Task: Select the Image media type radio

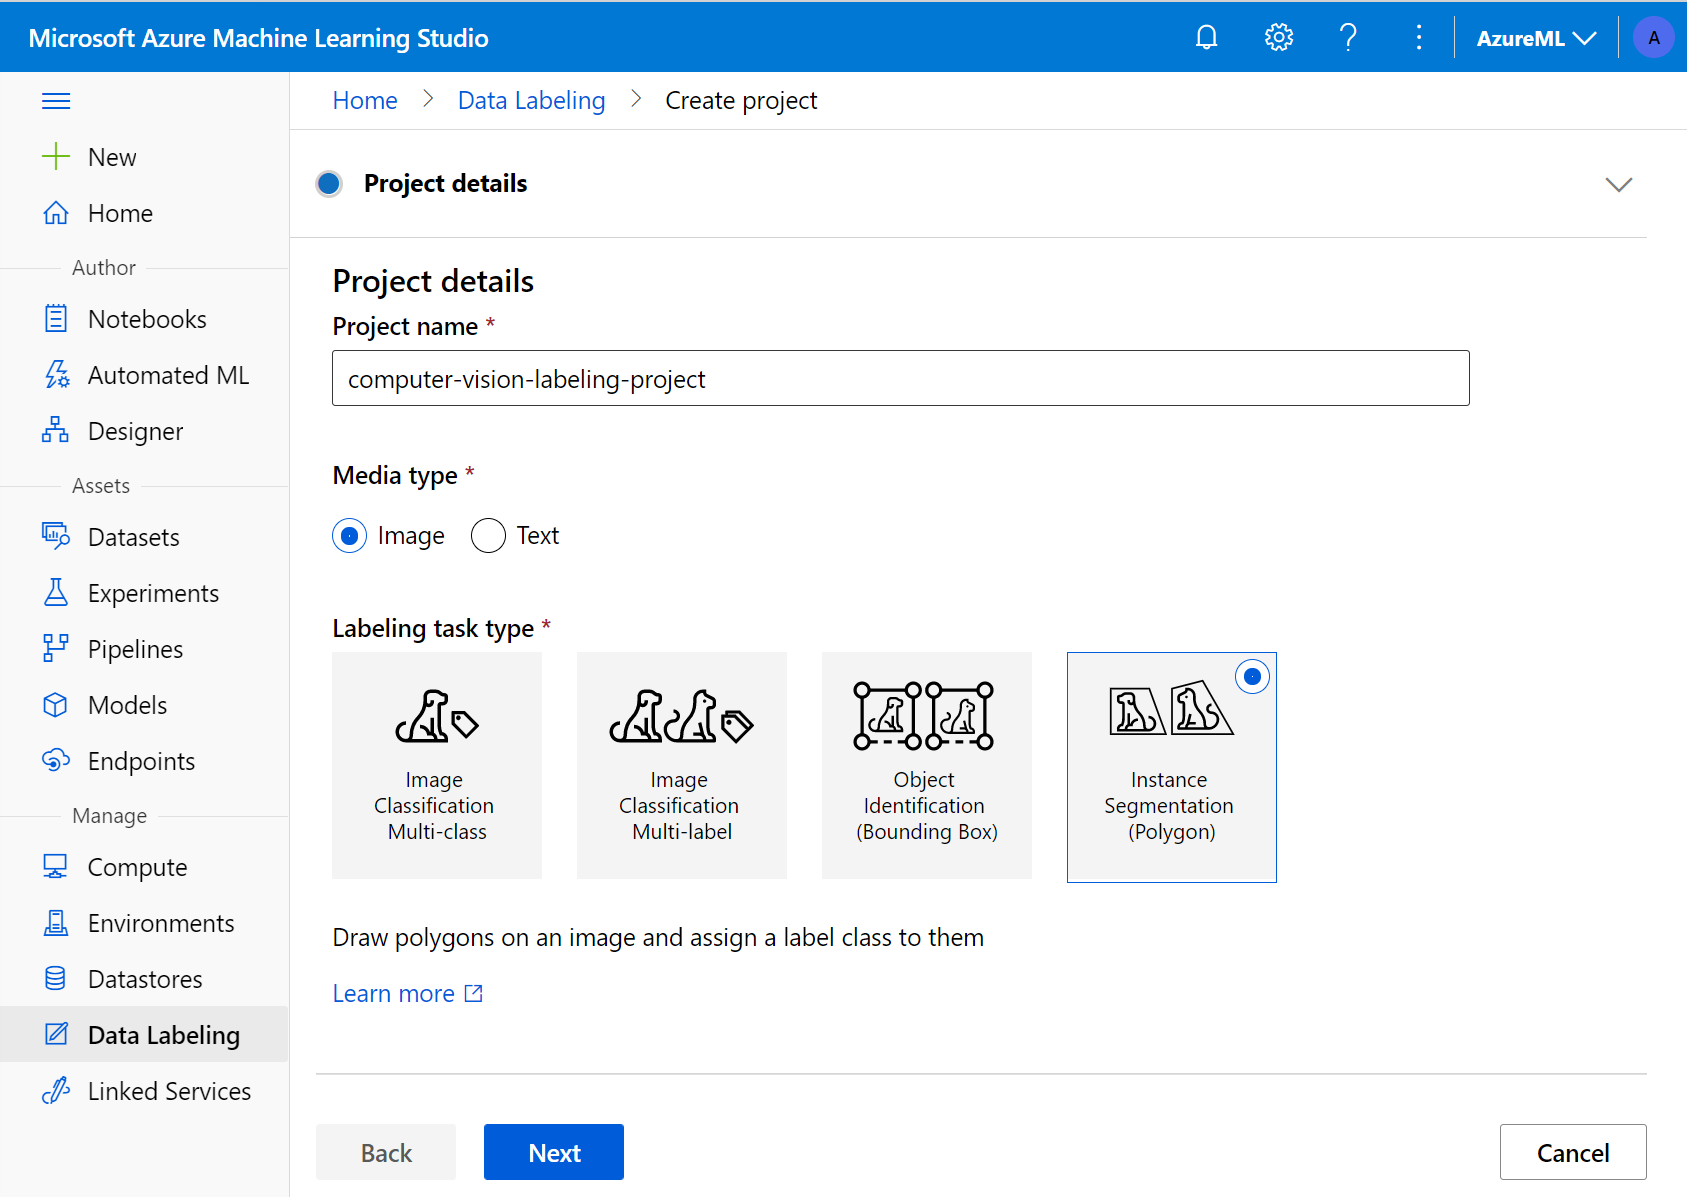Action: [x=350, y=536]
